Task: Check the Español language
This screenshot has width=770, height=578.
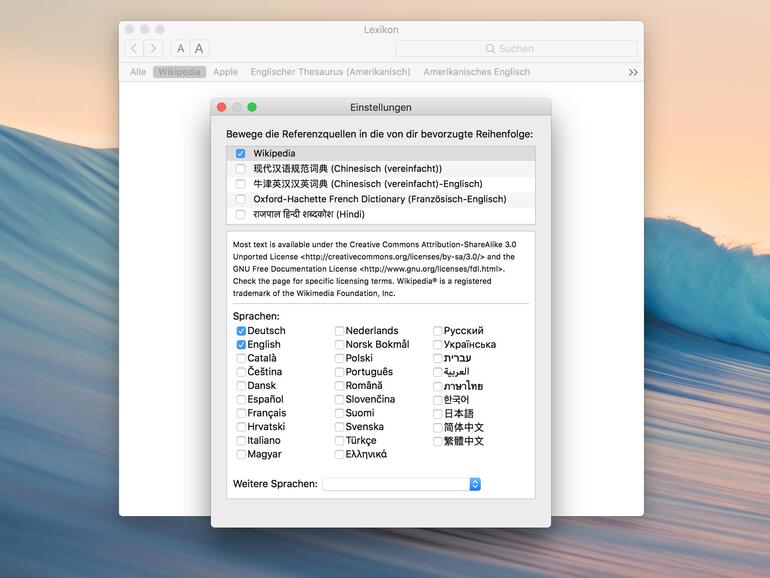Action: 241,399
